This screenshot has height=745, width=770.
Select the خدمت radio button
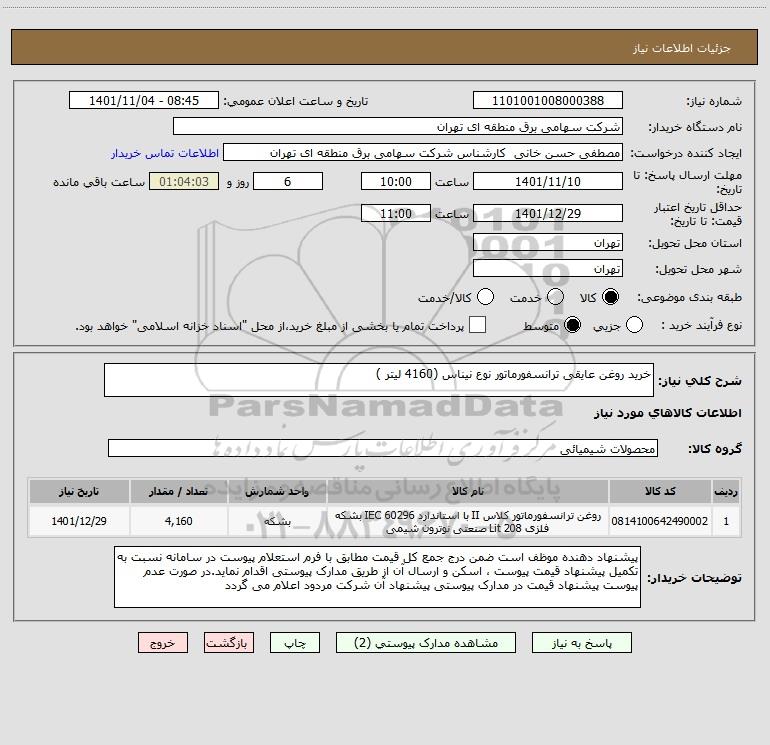coord(555,297)
